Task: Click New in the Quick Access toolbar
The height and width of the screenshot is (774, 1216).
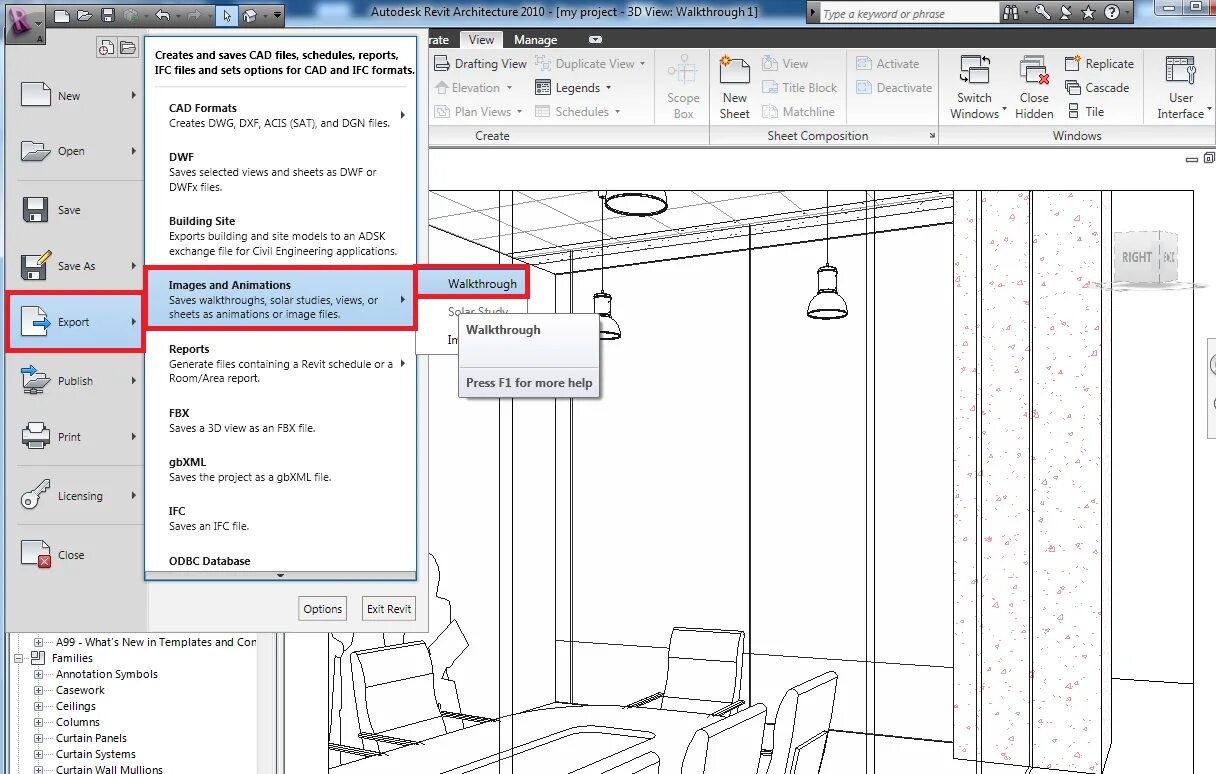Action: pos(62,16)
